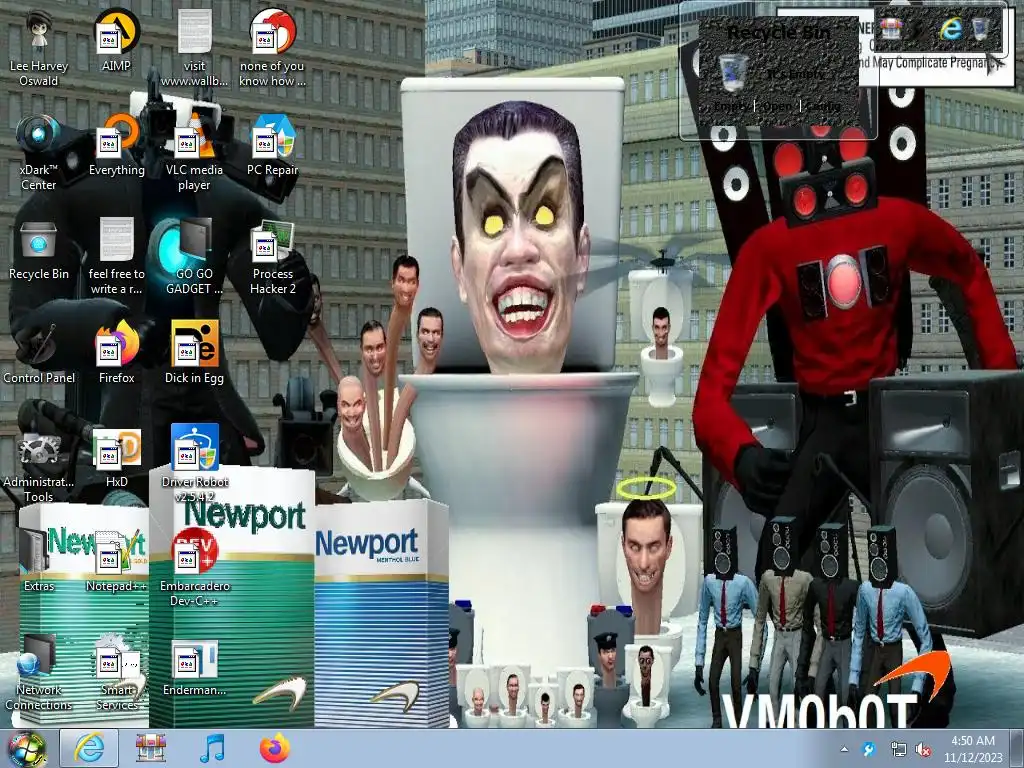Select the 'none of you know how' shortcut
The image size is (1024, 768).
[x=272, y=48]
